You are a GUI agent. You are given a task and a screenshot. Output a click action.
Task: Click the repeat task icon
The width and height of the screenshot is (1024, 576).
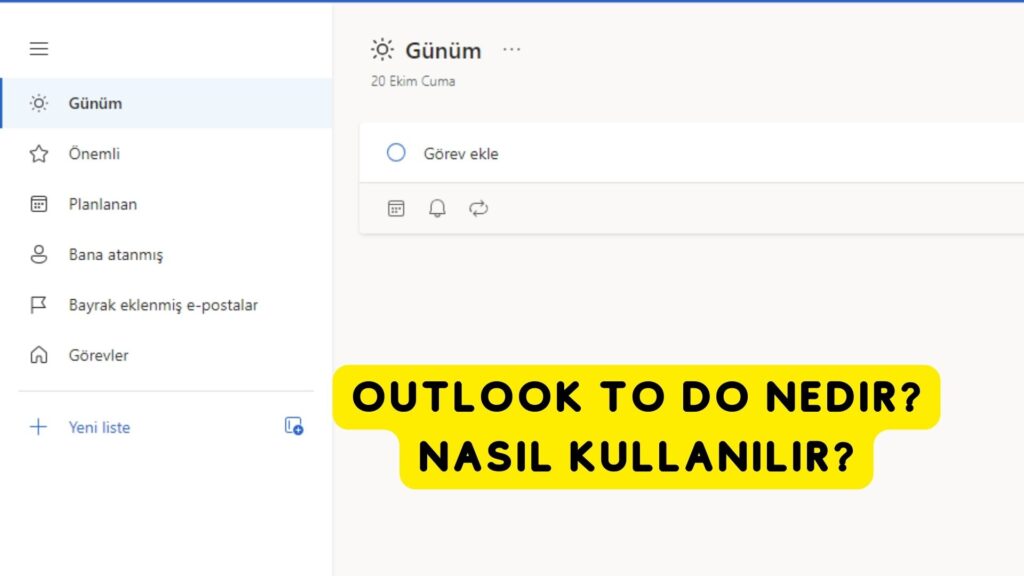(478, 208)
